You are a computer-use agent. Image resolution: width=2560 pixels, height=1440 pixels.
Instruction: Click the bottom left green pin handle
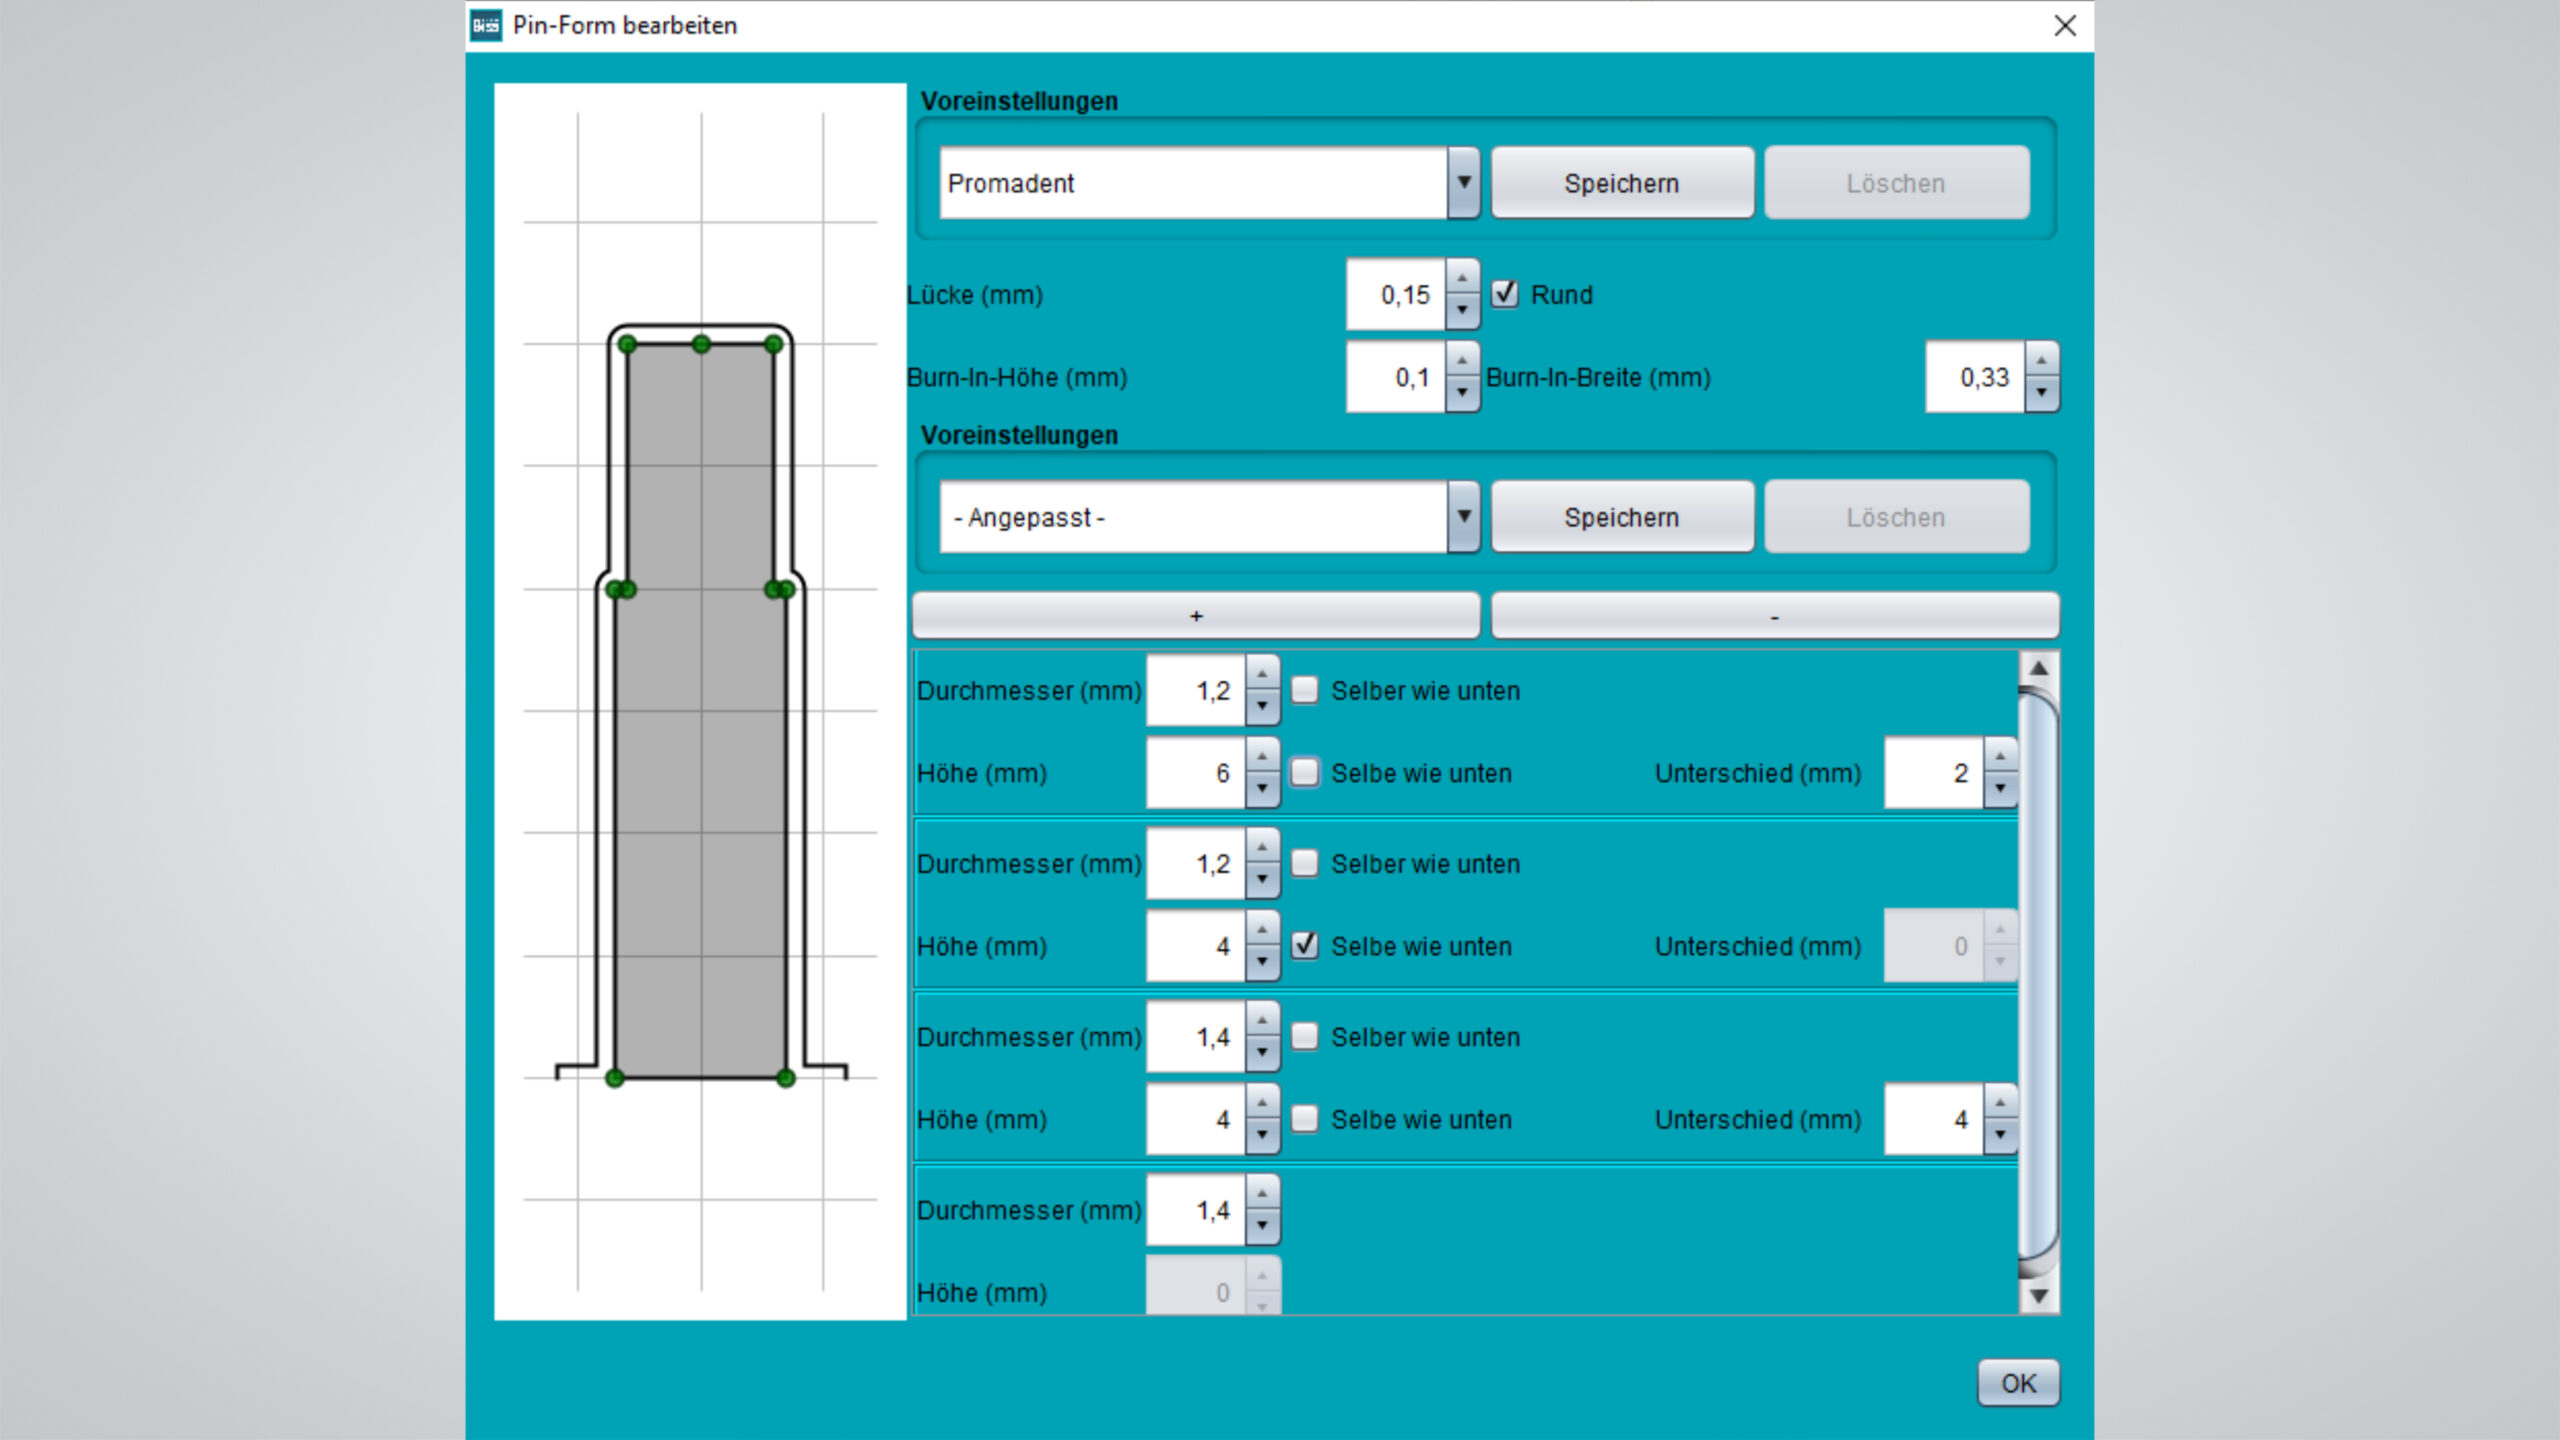pyautogui.click(x=615, y=1078)
